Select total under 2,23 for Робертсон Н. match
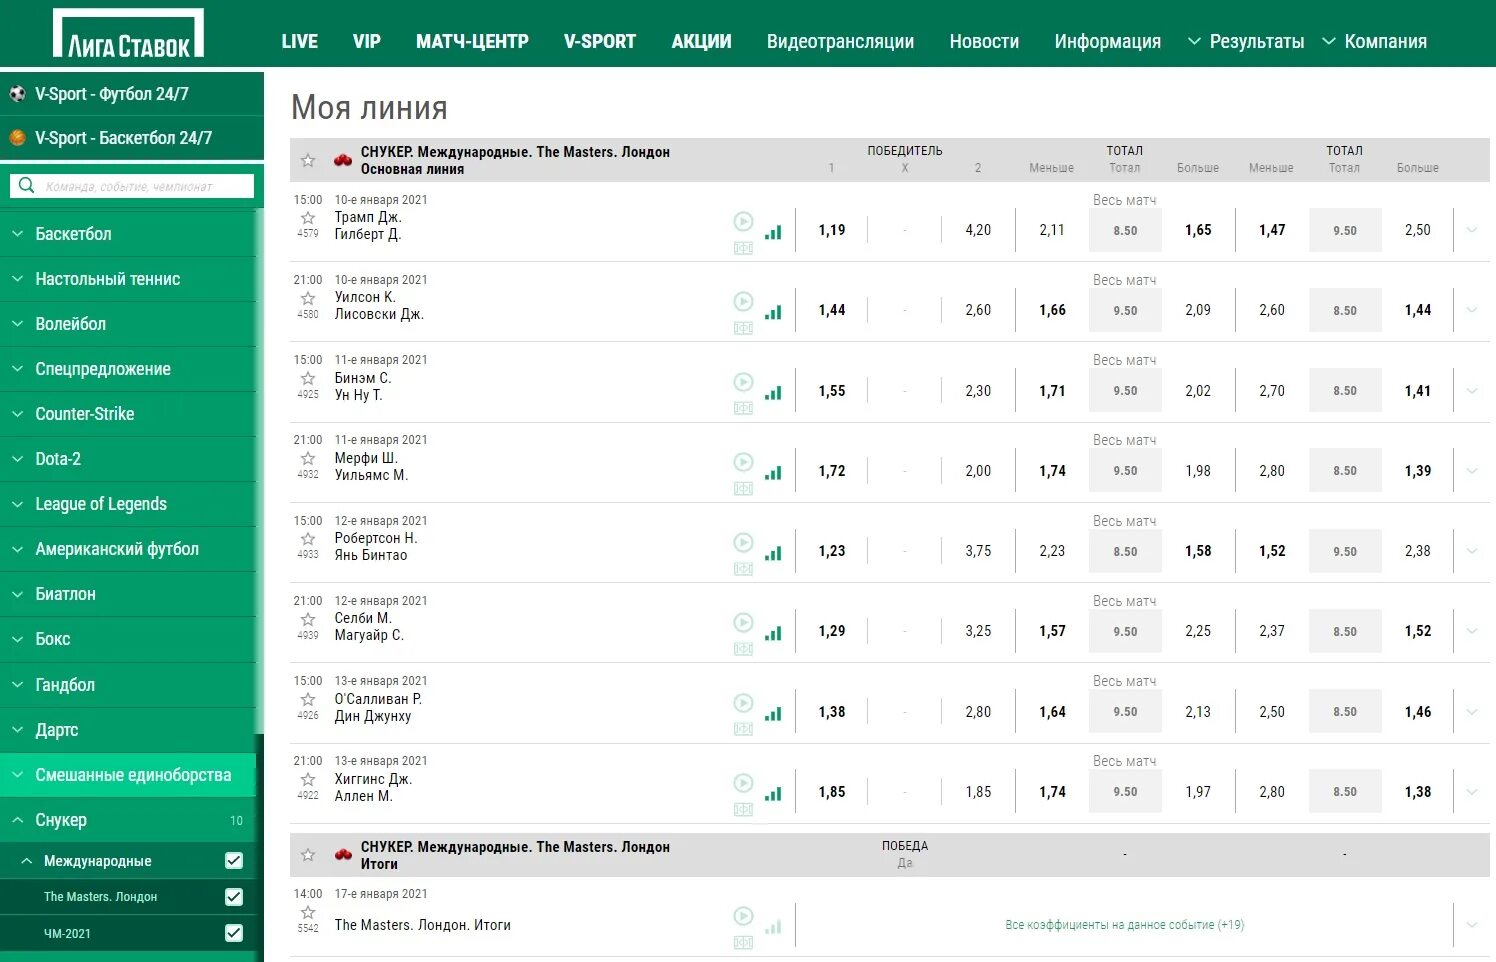The width and height of the screenshot is (1496, 962). [x=1052, y=551]
